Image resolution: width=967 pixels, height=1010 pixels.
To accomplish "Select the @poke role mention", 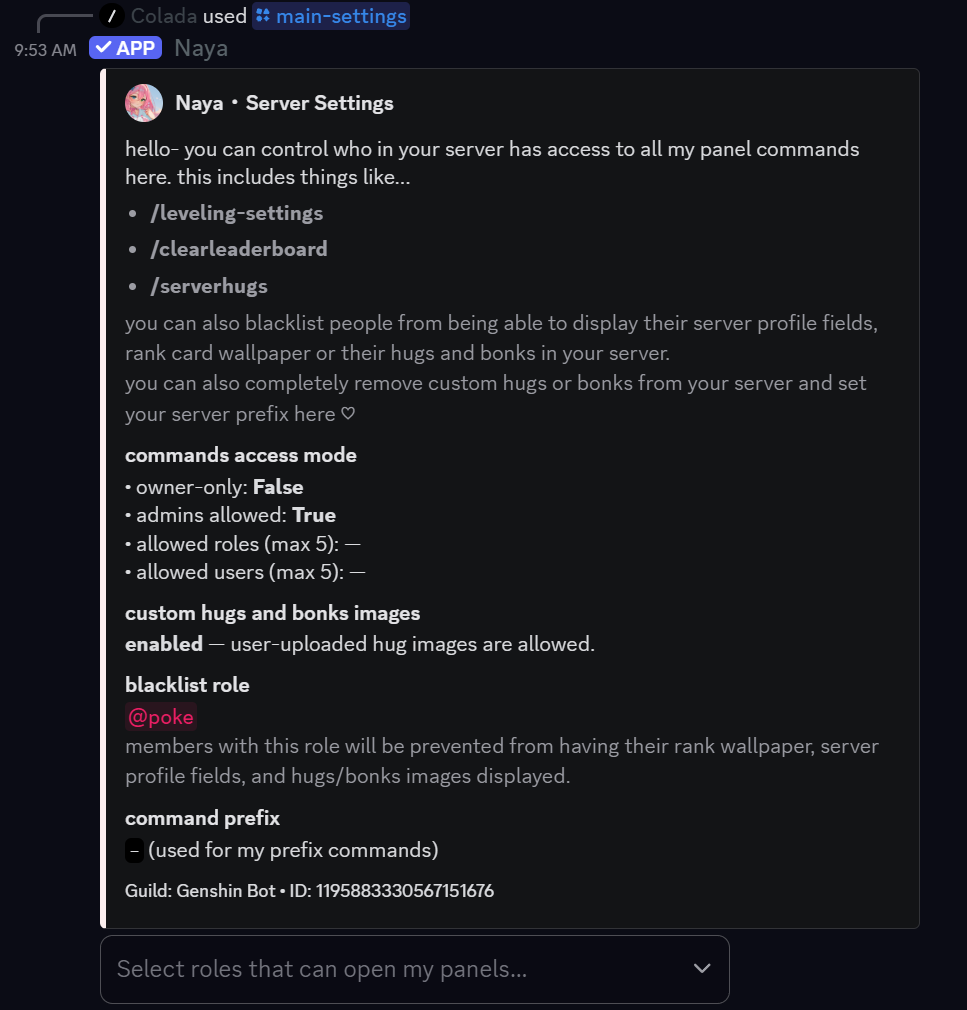I will click(160, 716).
